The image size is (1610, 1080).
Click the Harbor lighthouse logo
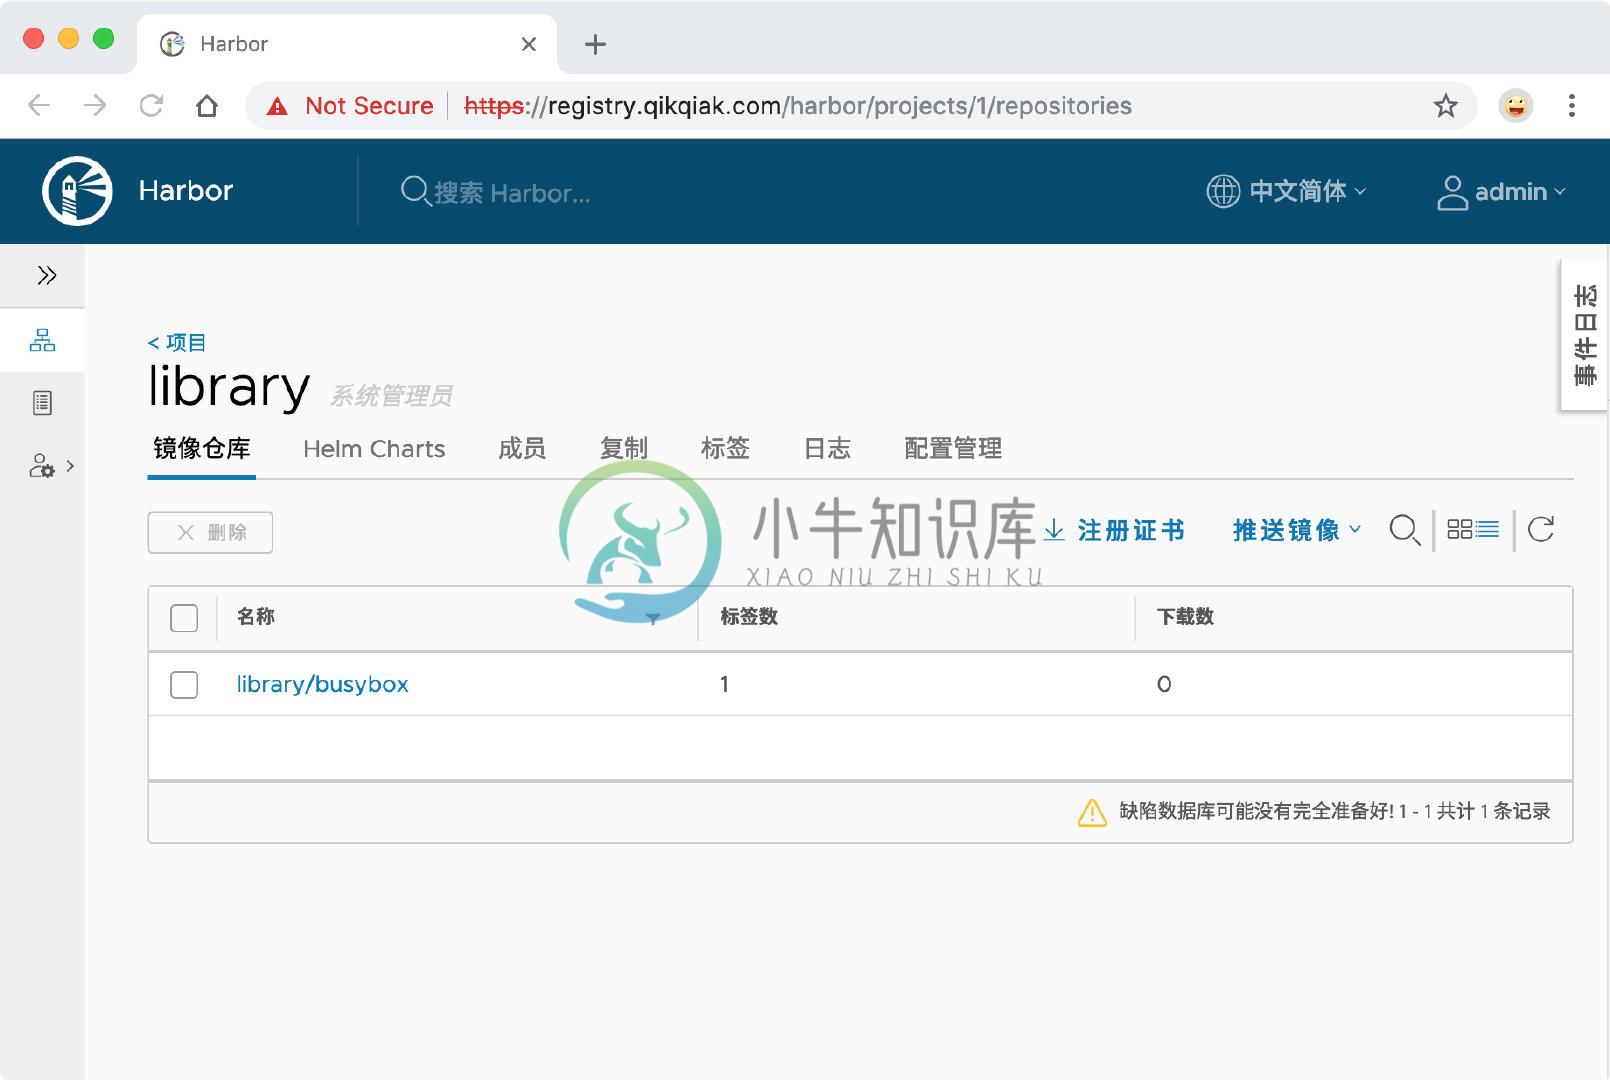click(77, 191)
